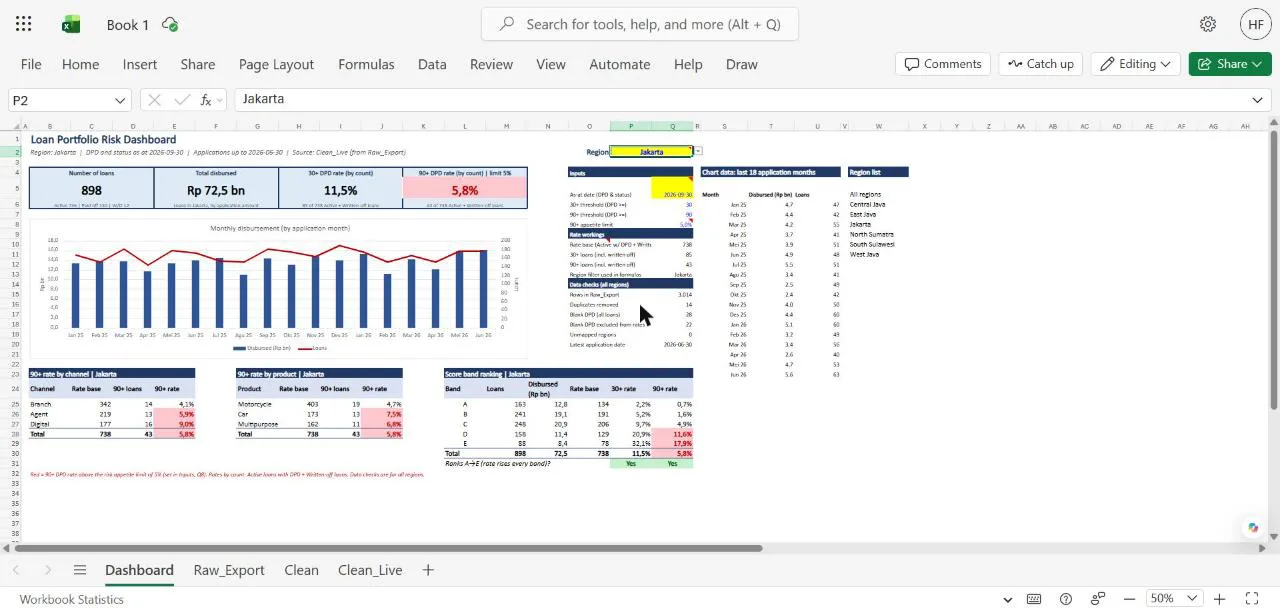Expand the formula bar

[x=1257, y=100]
